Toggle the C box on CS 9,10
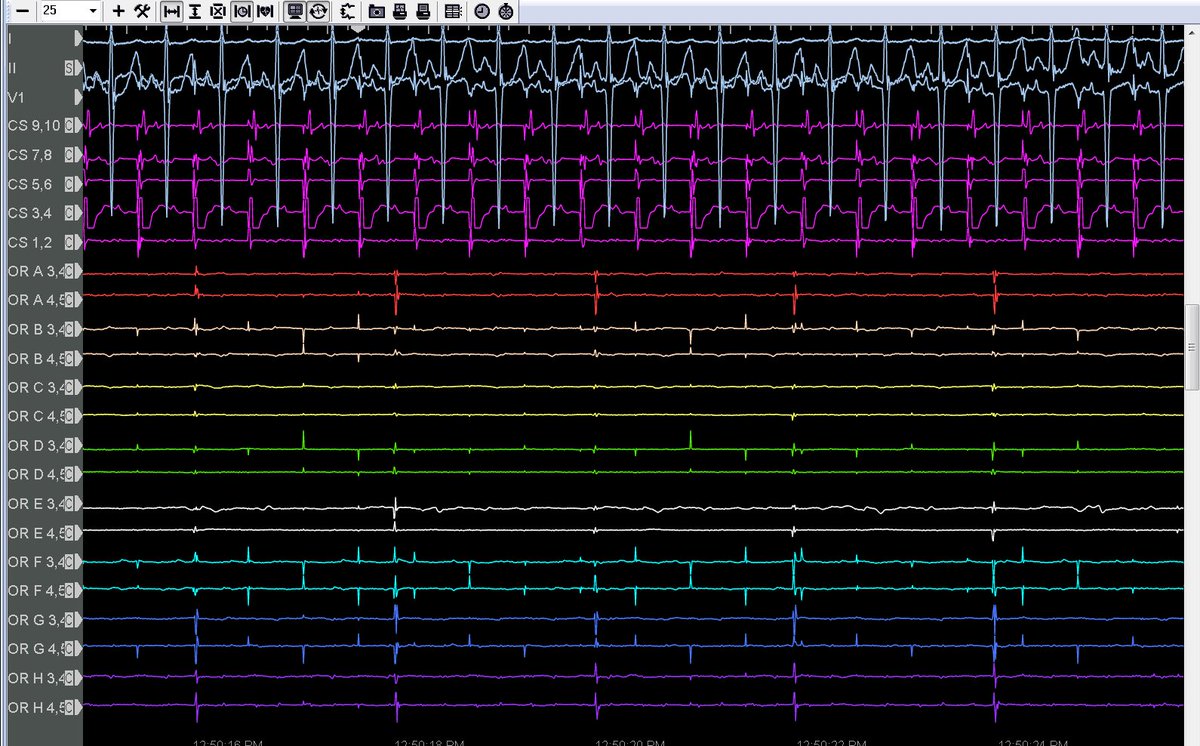 click(x=69, y=126)
